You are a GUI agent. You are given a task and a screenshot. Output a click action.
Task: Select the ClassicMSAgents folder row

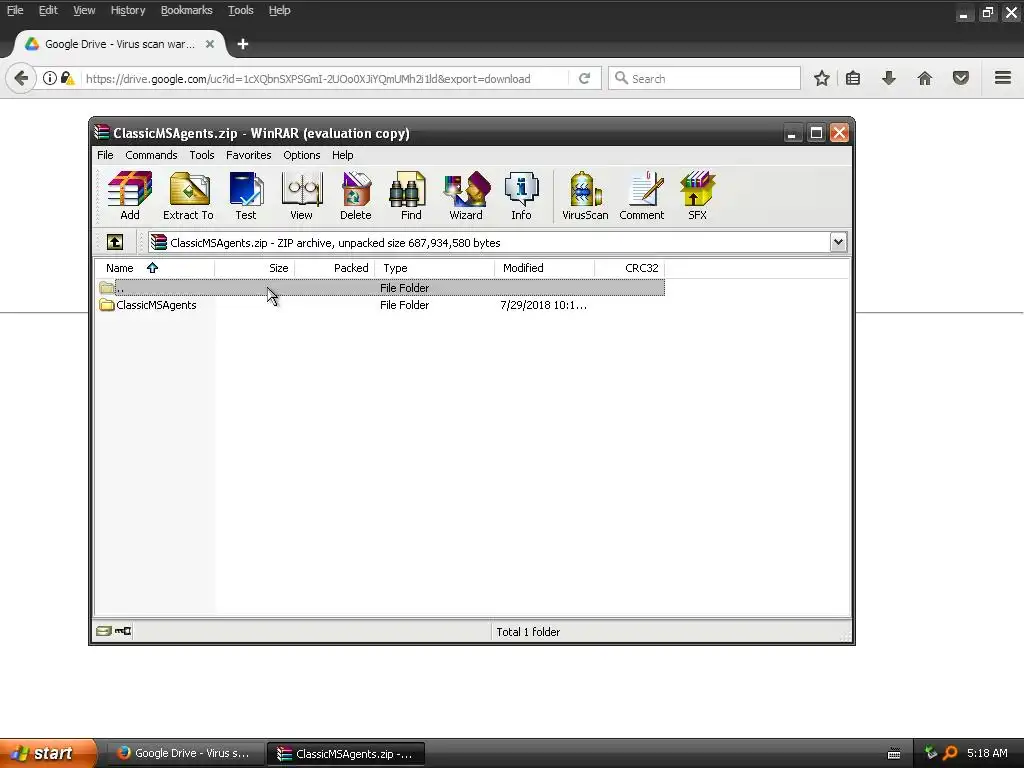point(380,305)
